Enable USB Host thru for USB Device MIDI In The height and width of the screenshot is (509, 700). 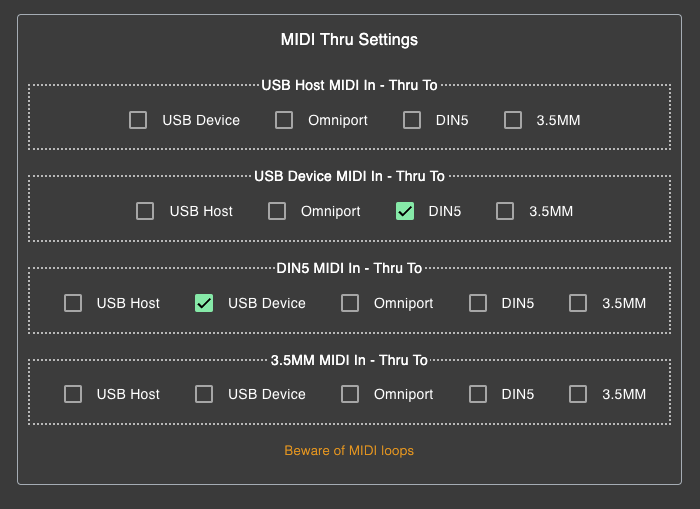pyautogui.click(x=145, y=211)
